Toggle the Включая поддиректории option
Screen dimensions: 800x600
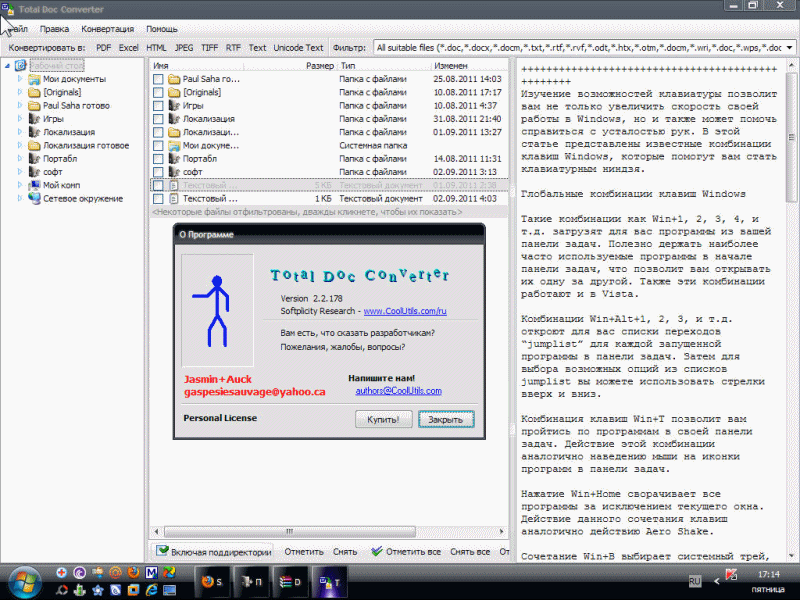[x=213, y=552]
